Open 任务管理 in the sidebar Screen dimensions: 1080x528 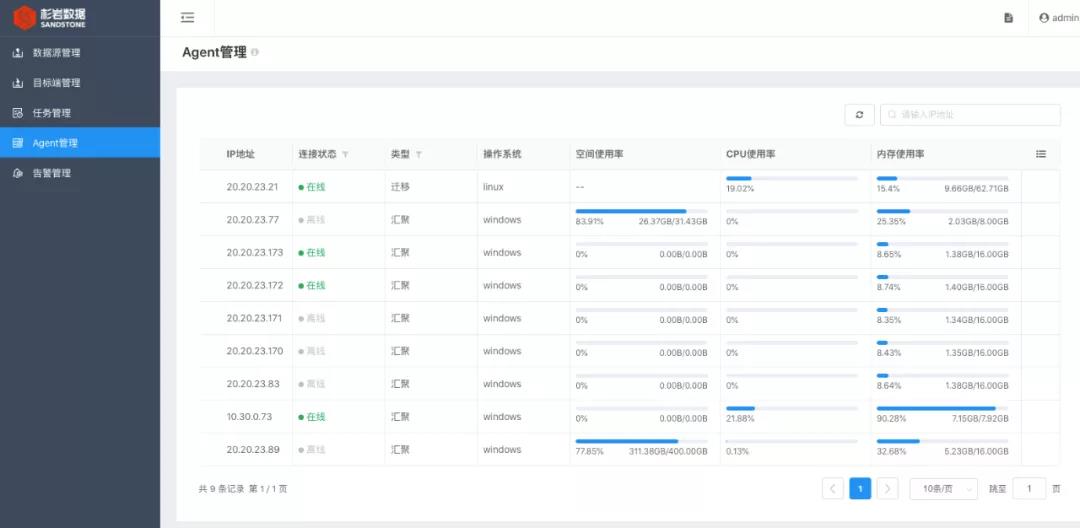80,113
